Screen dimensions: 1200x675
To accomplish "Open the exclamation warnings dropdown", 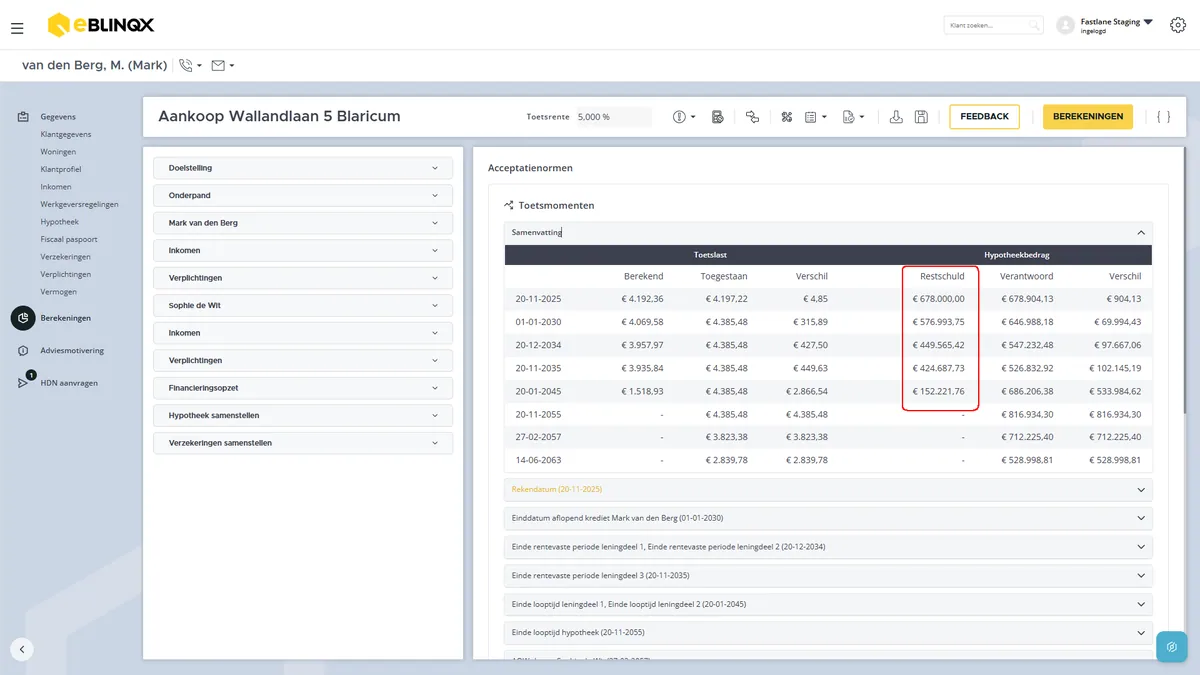I will (x=684, y=117).
